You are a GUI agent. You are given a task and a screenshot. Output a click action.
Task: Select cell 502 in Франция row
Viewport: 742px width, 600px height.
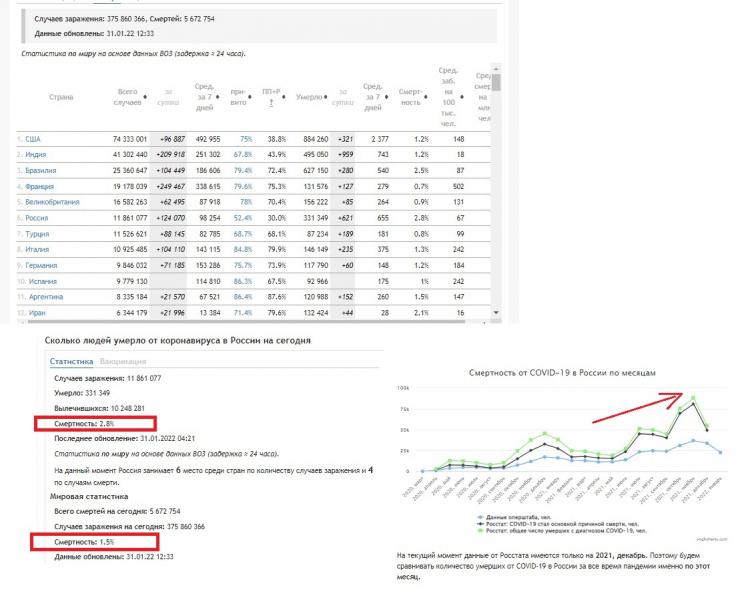458,186
